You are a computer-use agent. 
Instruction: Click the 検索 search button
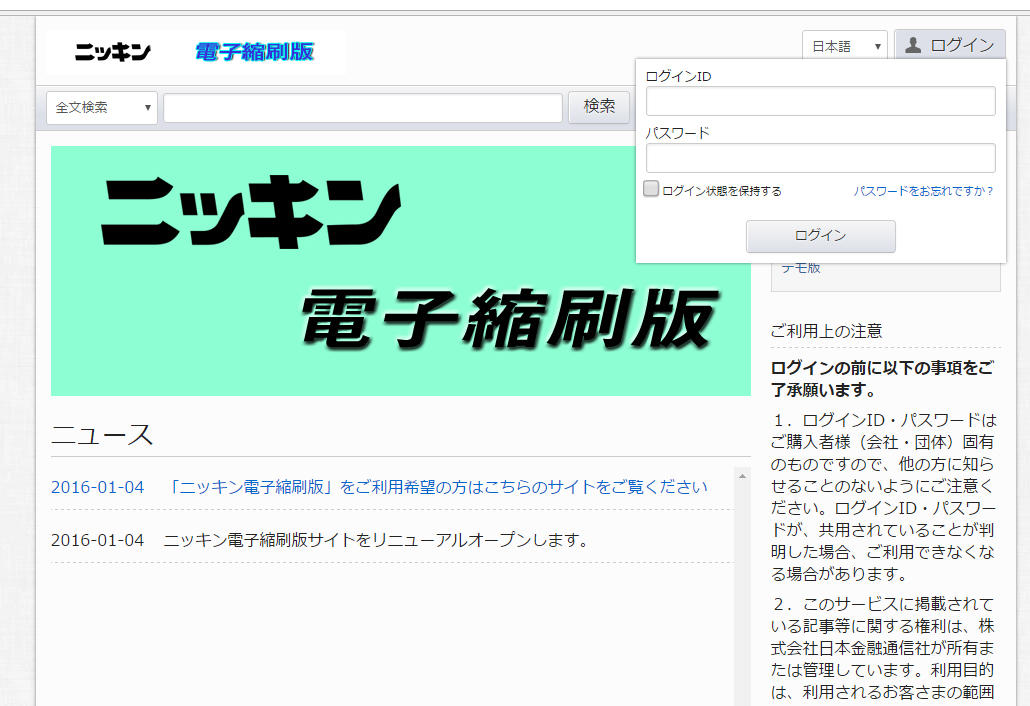pyautogui.click(x=599, y=106)
